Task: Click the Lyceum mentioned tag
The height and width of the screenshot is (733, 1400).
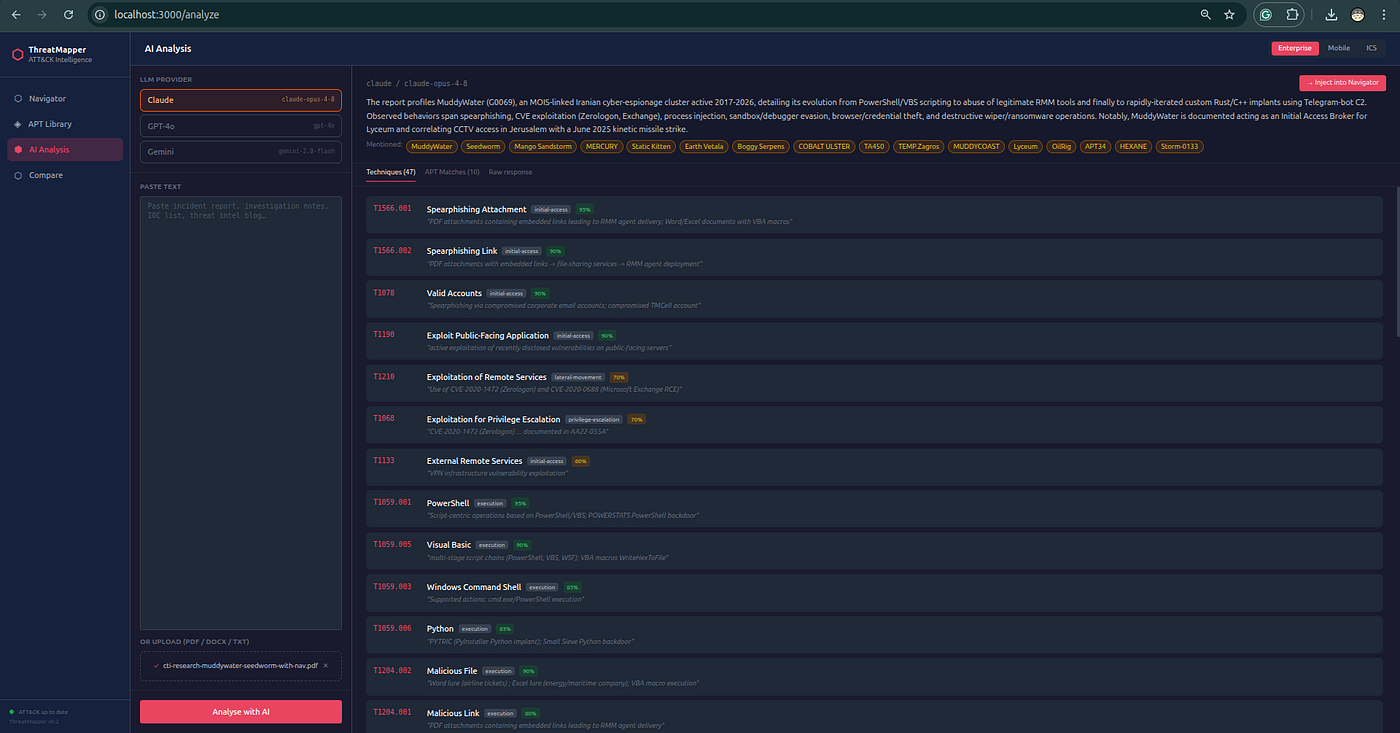Action: click(x=1025, y=146)
